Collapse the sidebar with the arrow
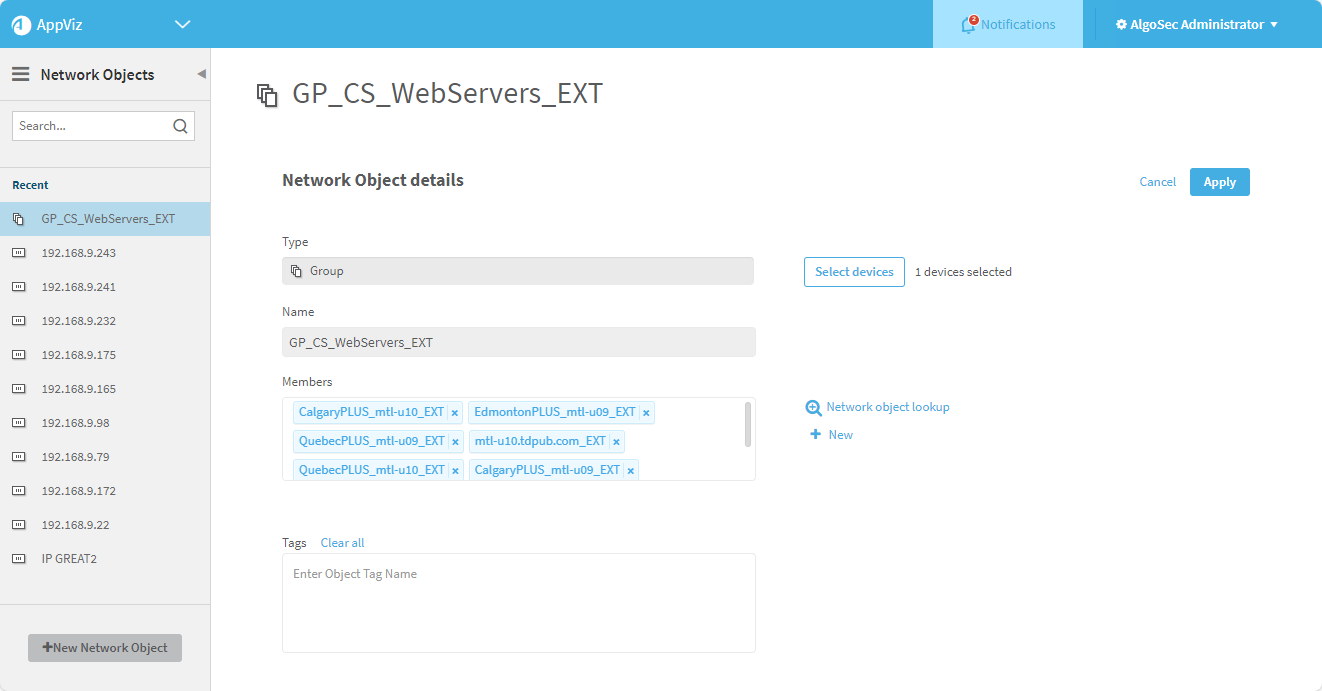This screenshot has width=1322, height=691. click(x=201, y=74)
